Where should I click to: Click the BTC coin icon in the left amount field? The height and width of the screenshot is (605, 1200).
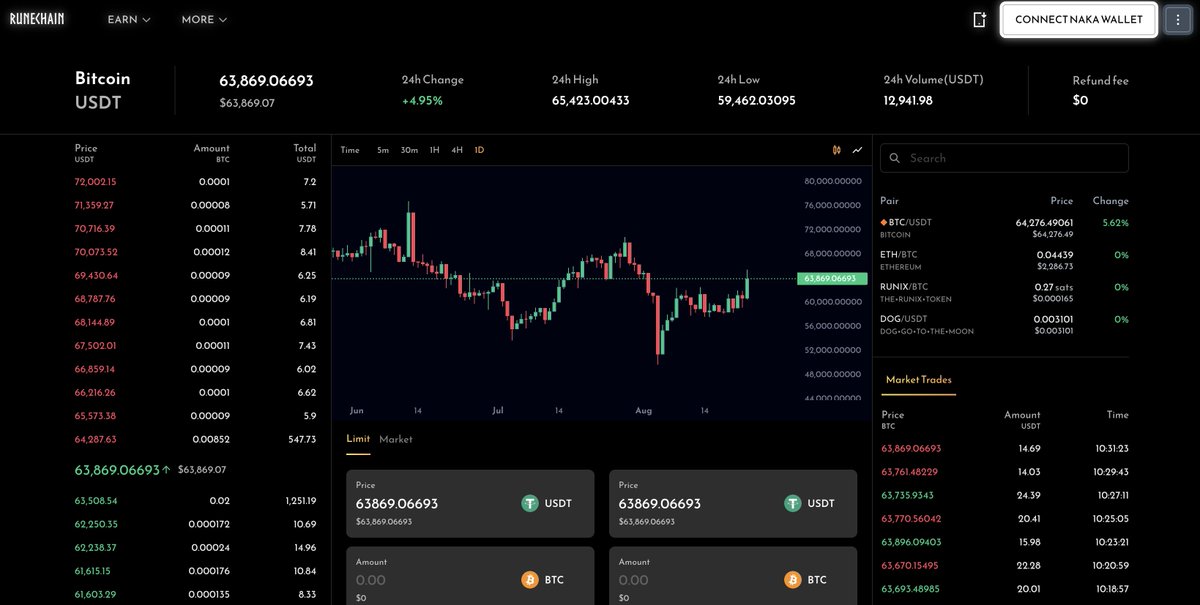point(531,580)
